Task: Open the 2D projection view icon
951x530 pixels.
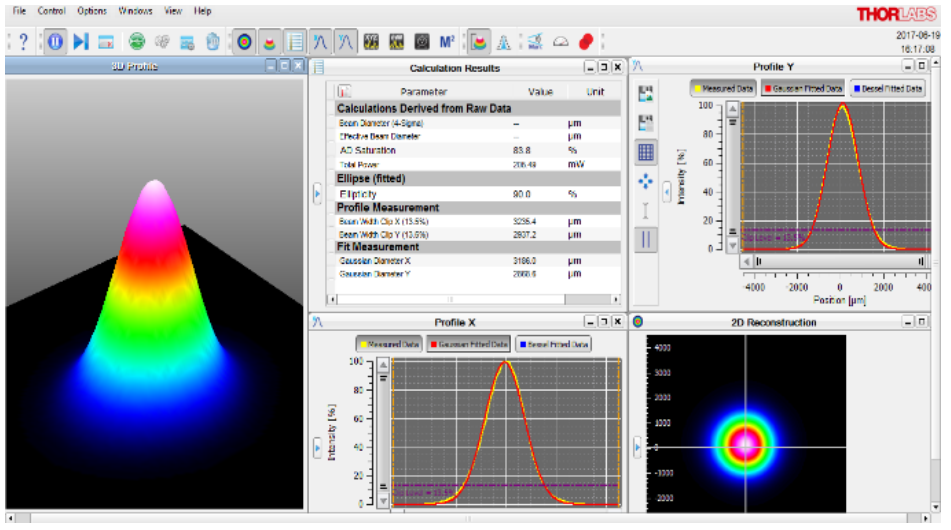Action: (x=244, y=42)
